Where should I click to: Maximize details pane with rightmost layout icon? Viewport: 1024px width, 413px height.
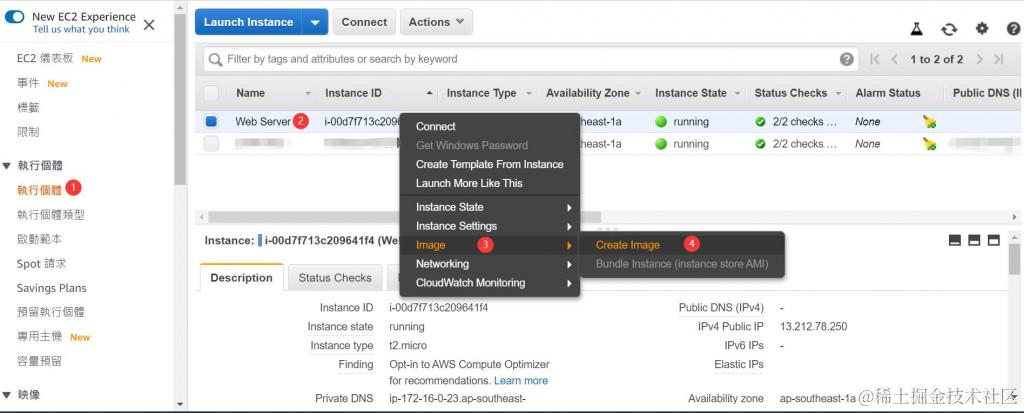pos(996,240)
